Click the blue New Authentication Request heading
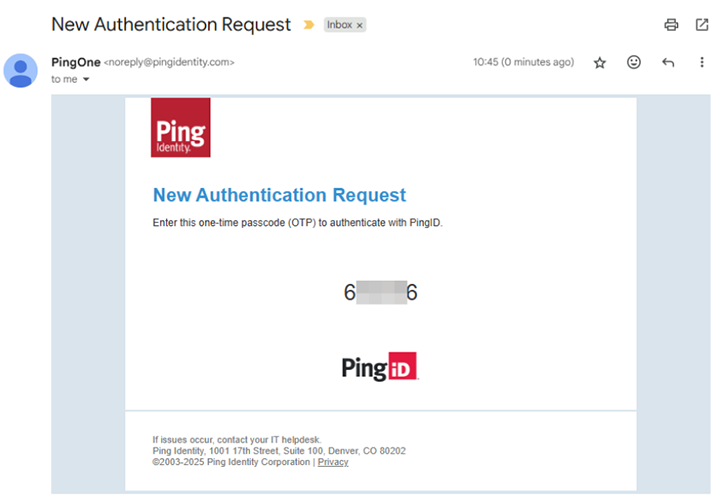Screen dimensions: 720x501 [279, 195]
